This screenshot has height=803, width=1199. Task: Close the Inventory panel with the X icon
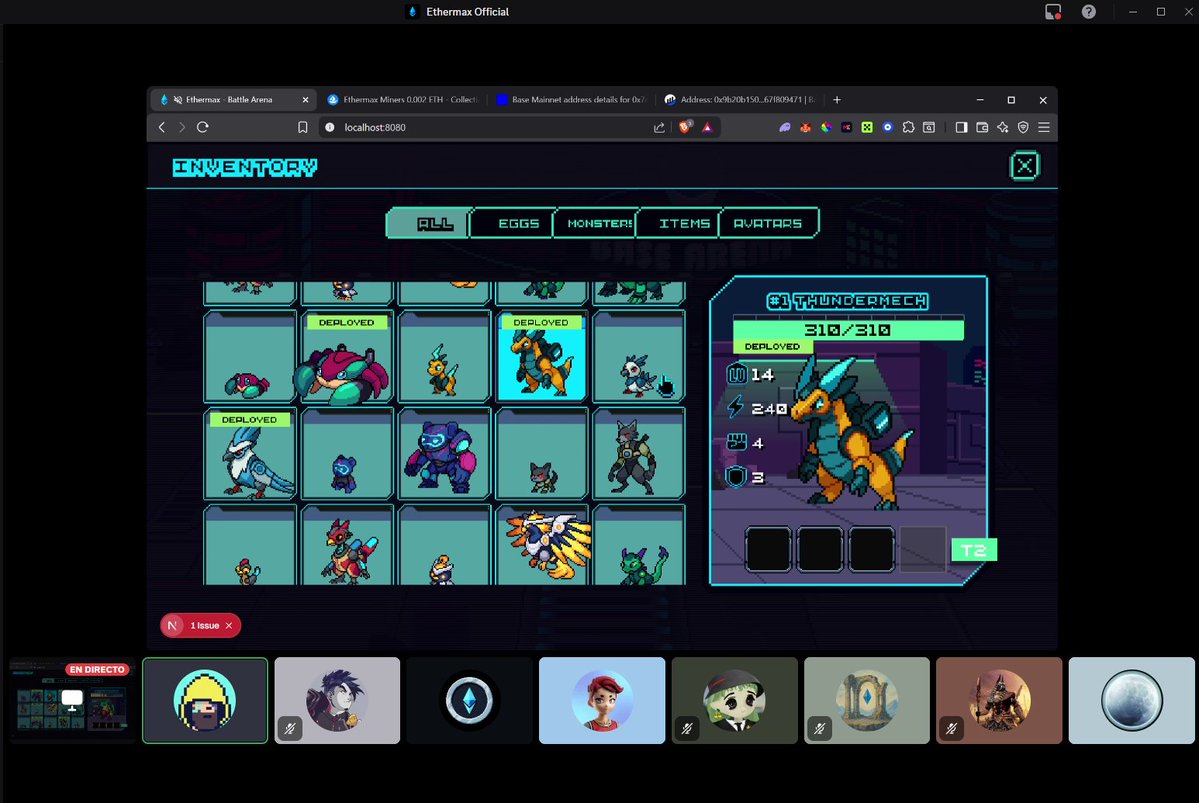pos(1025,166)
